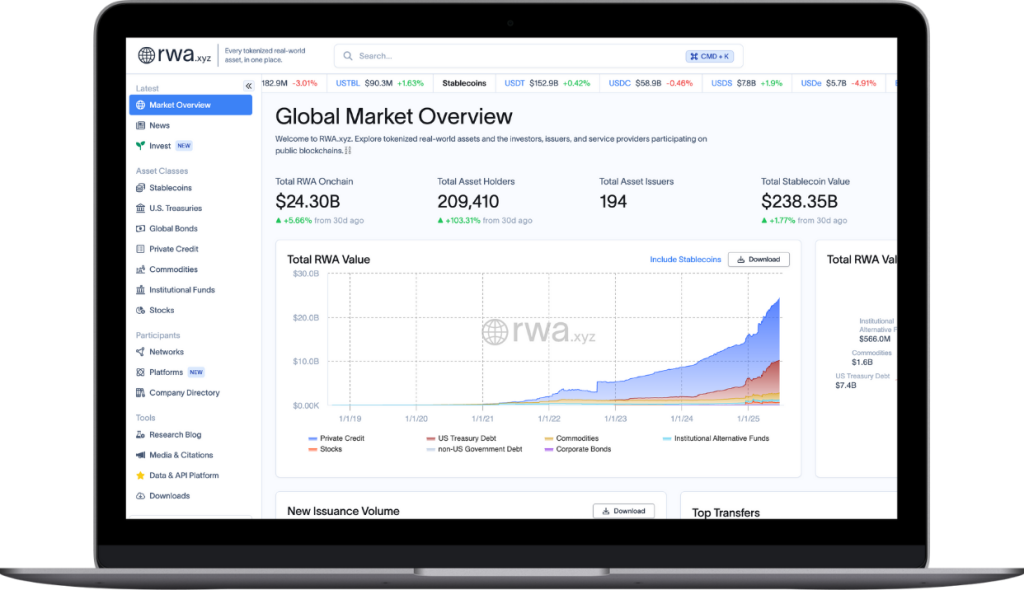Toggle Commodities legend series
The height and width of the screenshot is (590, 1024).
(x=571, y=438)
